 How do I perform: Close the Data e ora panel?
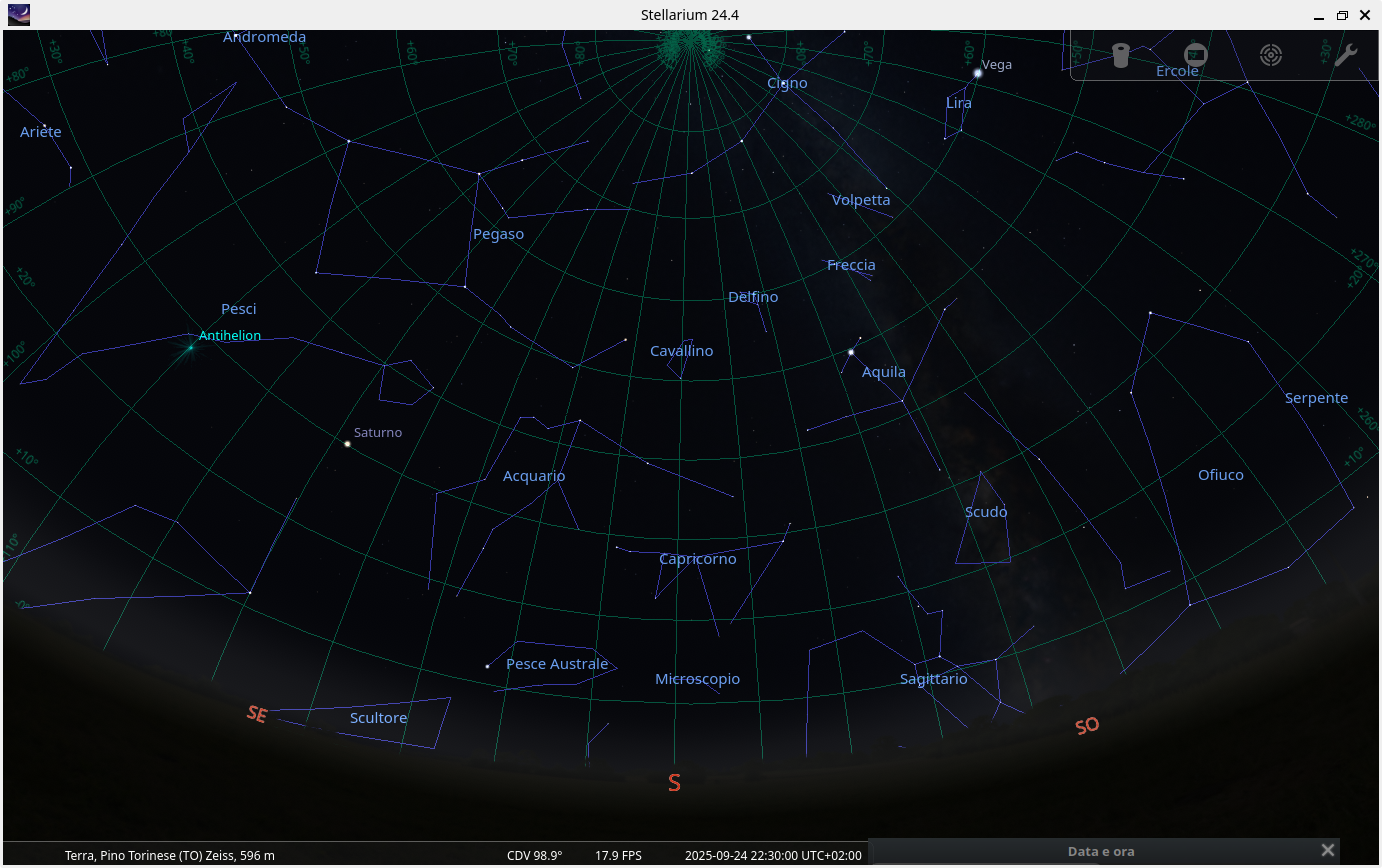(1328, 849)
